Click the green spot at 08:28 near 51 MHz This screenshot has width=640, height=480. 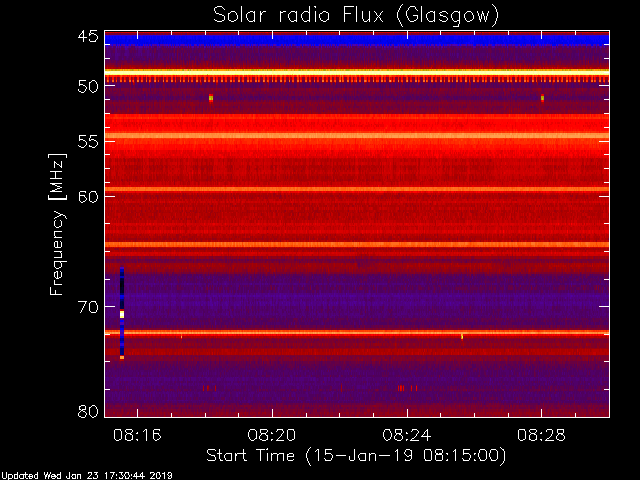(x=542, y=98)
